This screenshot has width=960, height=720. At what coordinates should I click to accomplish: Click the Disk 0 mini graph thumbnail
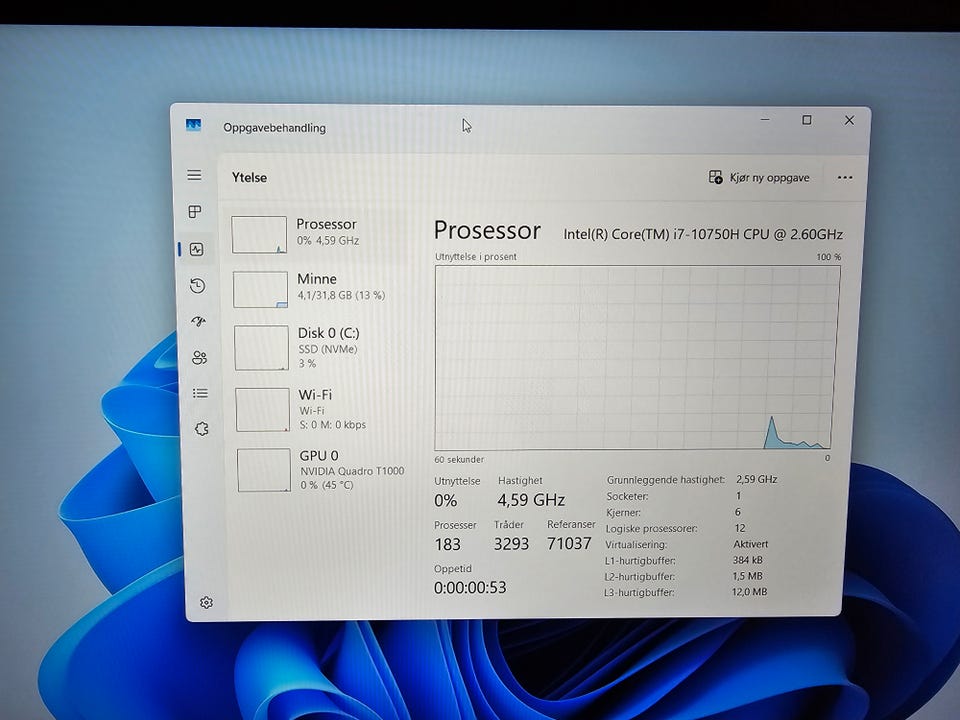coord(261,348)
